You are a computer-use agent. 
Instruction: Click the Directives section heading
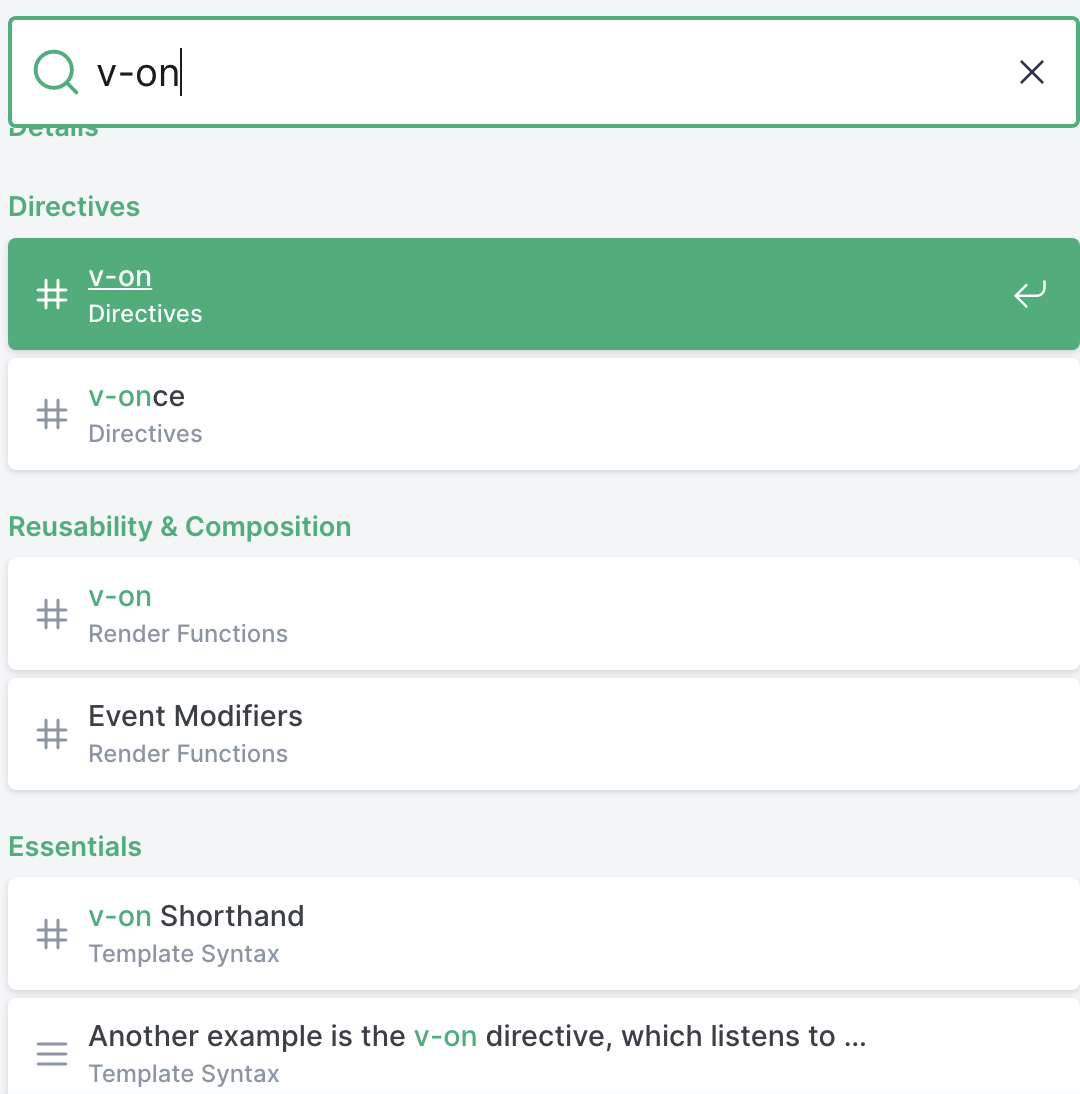tap(74, 206)
